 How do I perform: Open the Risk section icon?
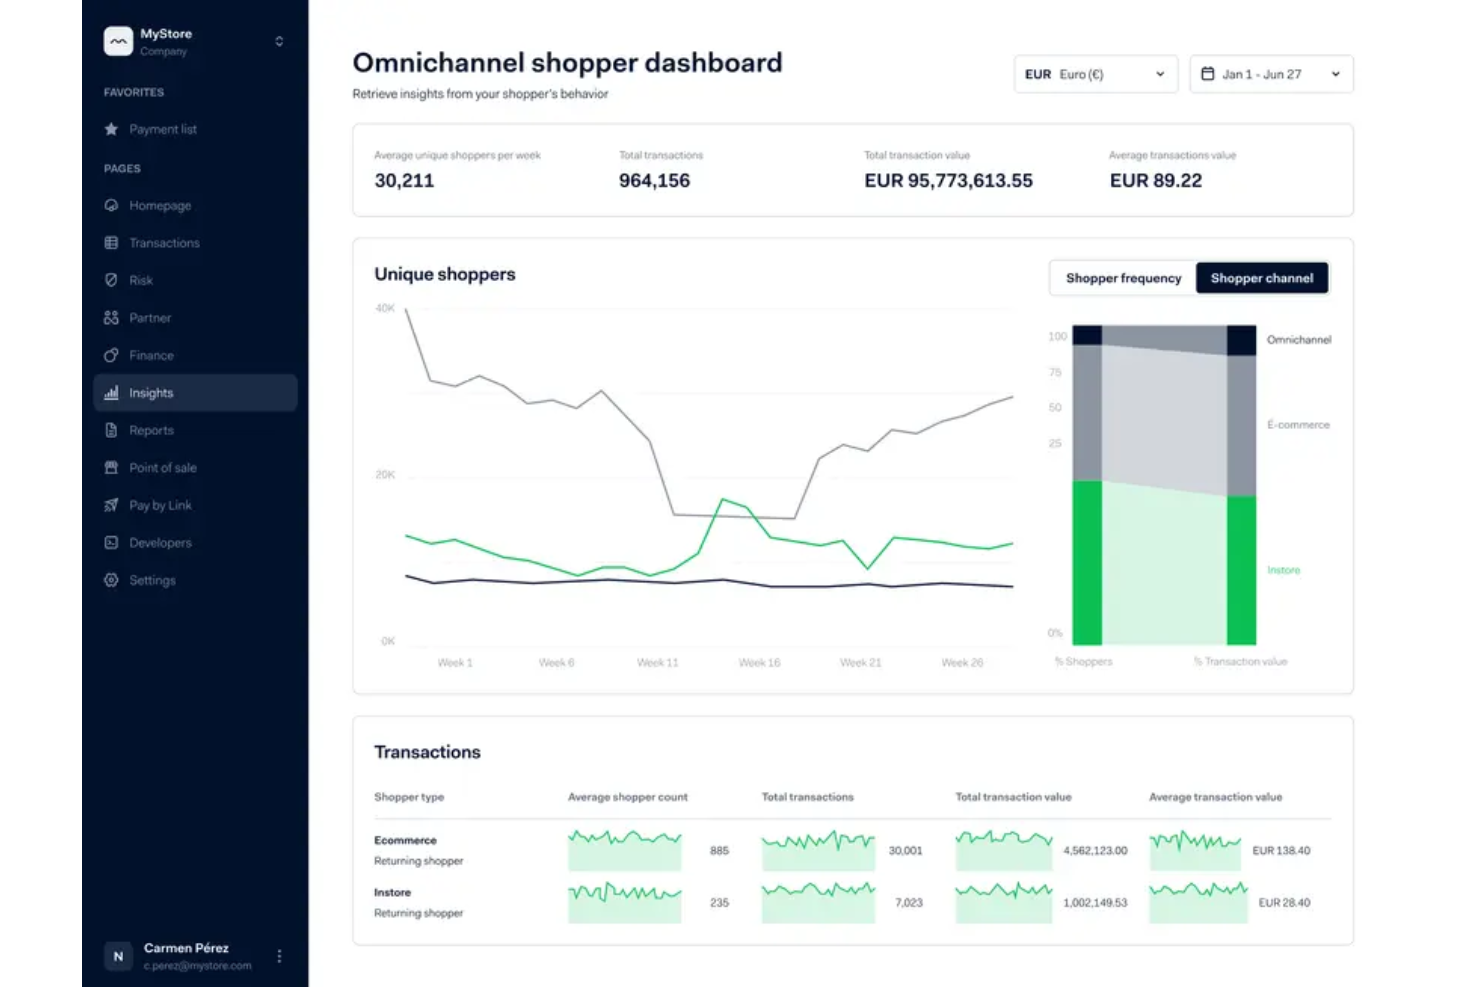point(111,280)
